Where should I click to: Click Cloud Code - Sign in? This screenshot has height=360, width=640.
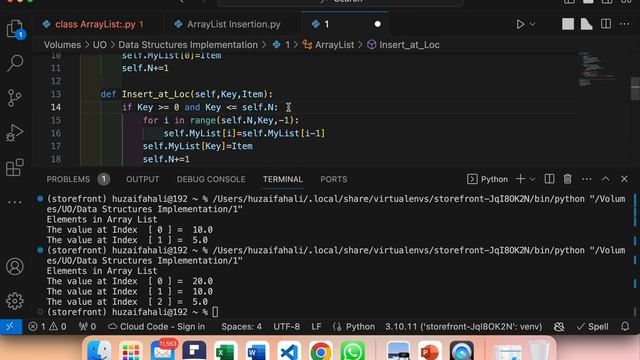(x=156, y=327)
